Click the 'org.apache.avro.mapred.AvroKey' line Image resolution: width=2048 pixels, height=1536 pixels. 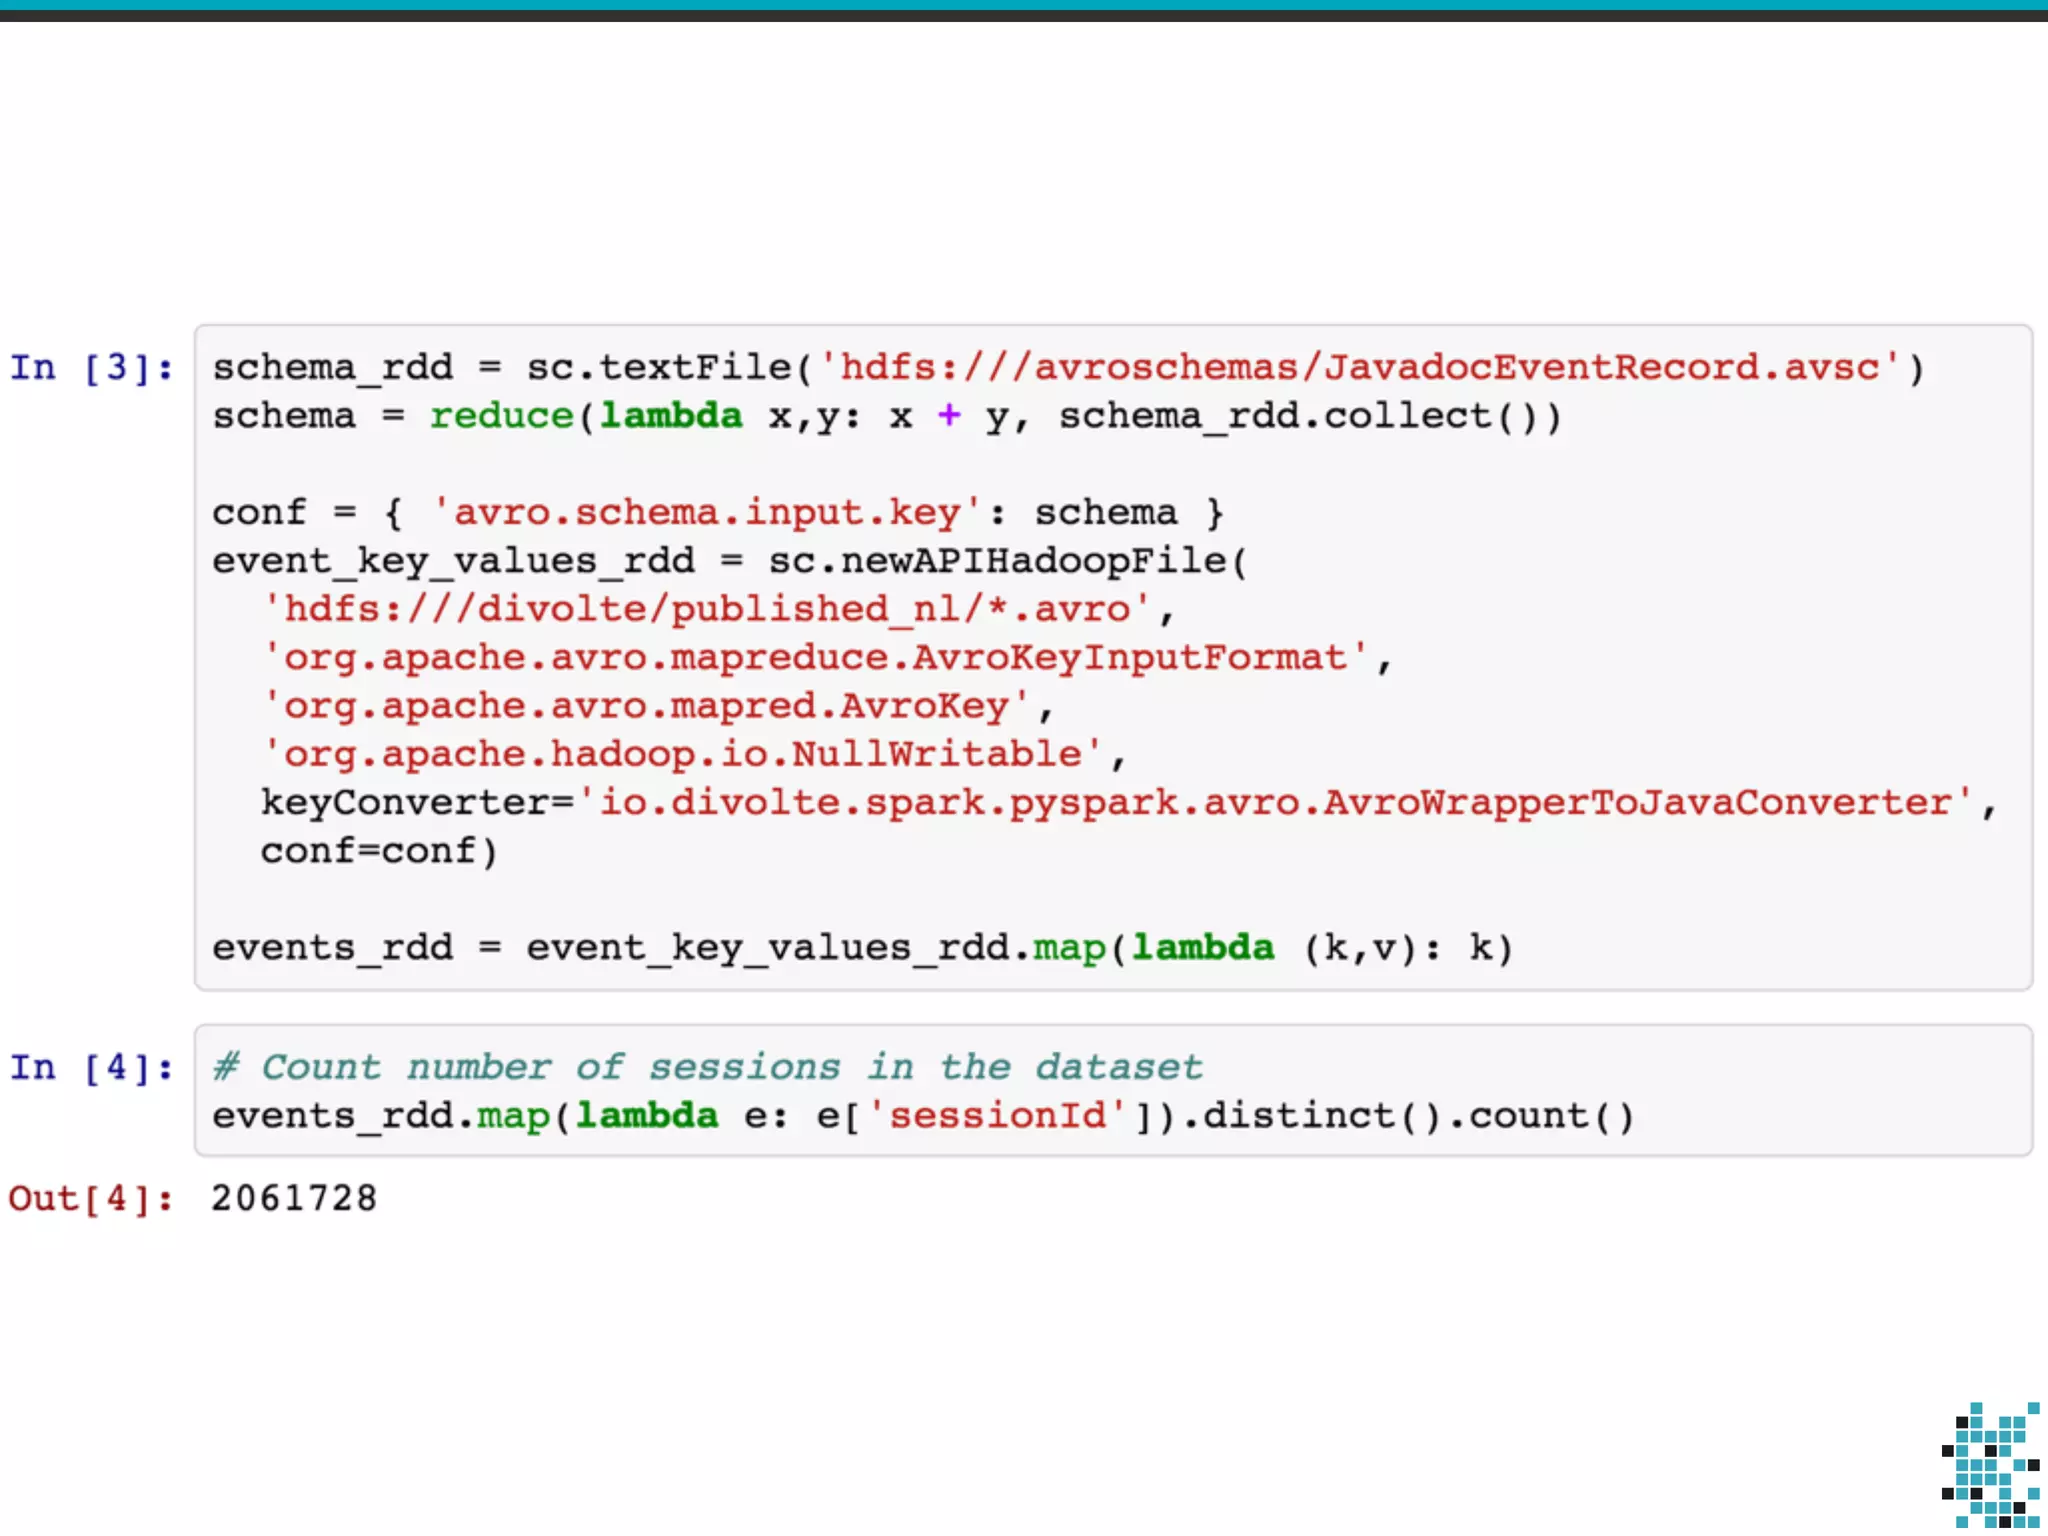pos(646,706)
